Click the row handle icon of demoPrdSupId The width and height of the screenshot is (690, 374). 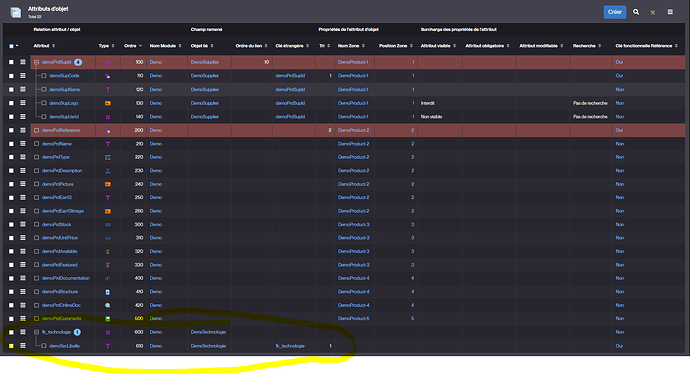pos(23,62)
